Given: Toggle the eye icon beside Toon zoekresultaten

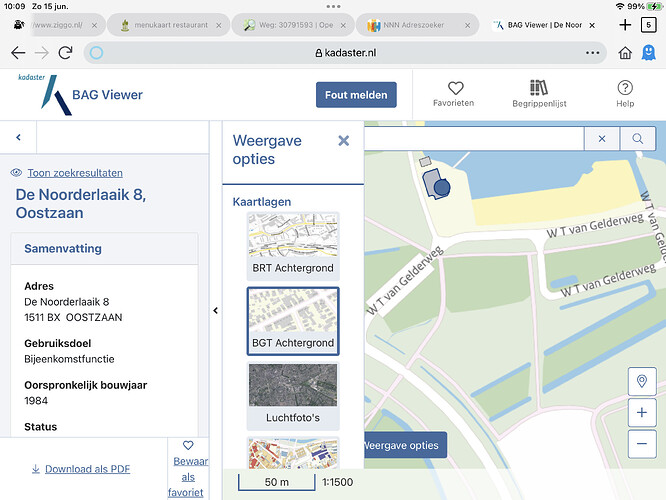Looking at the screenshot, I should tap(16, 172).
